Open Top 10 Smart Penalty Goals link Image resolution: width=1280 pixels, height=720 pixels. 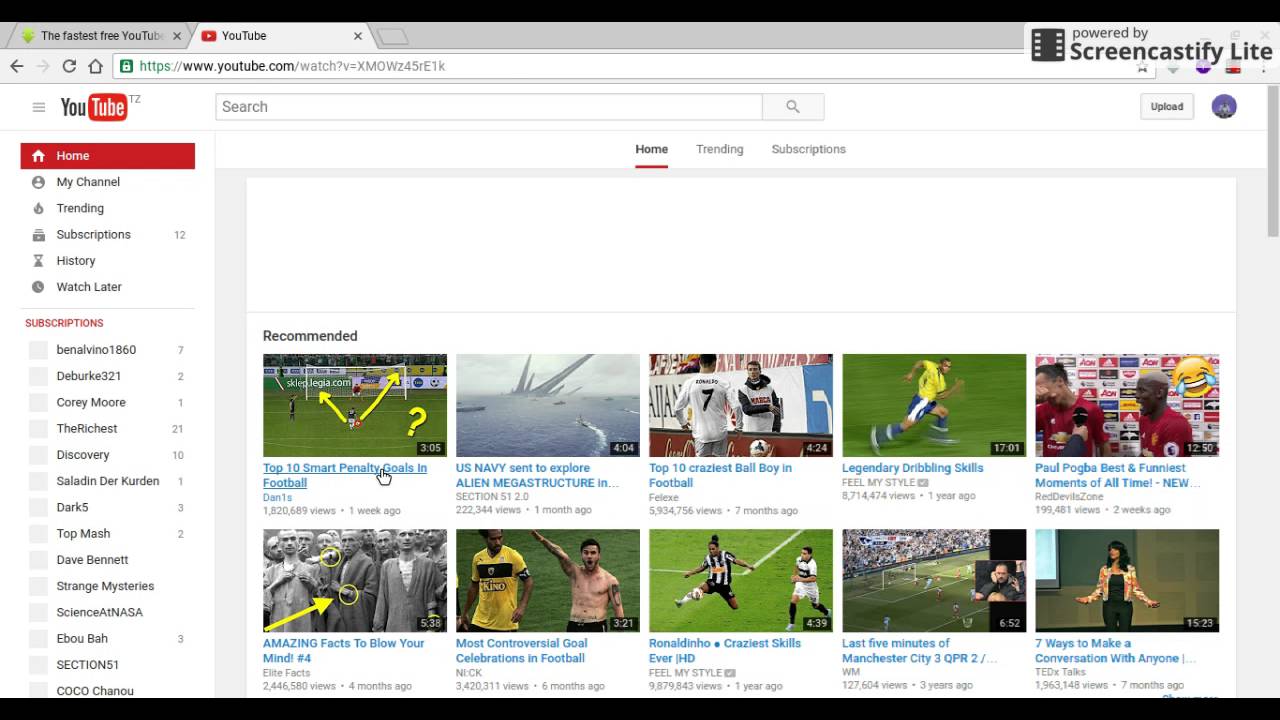(345, 475)
